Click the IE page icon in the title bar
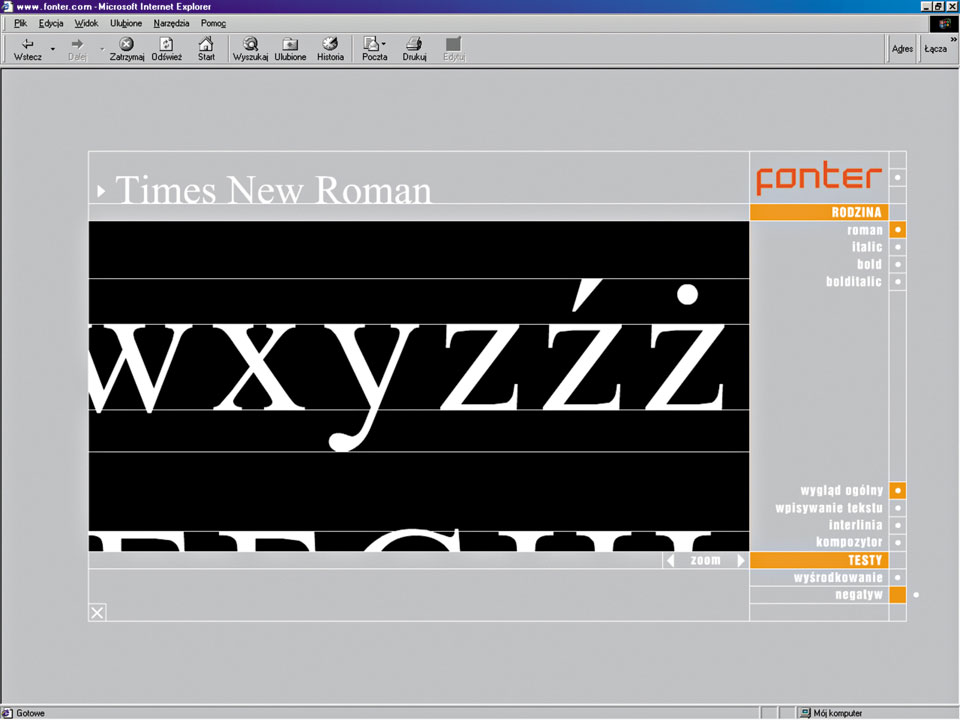The height and width of the screenshot is (720, 960). click(7, 6)
